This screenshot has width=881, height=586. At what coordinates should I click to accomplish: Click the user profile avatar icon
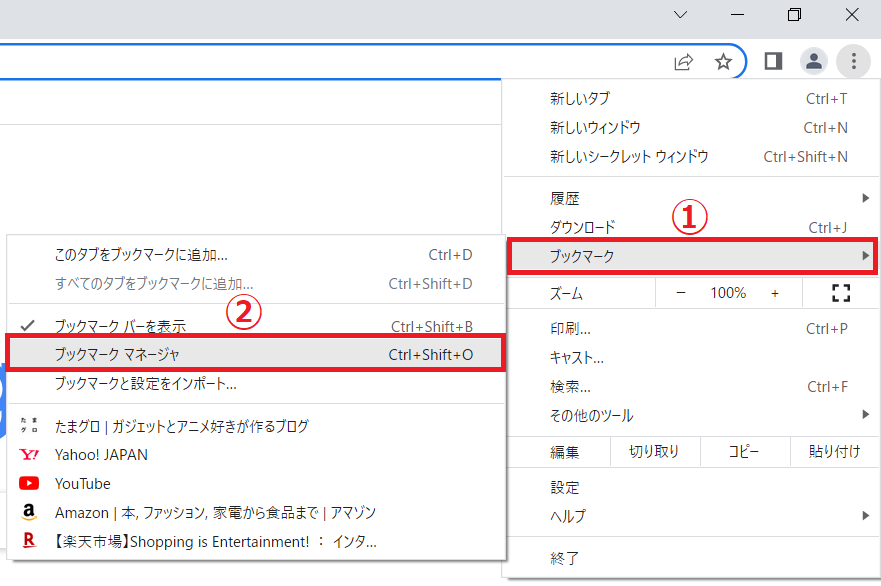[814, 62]
